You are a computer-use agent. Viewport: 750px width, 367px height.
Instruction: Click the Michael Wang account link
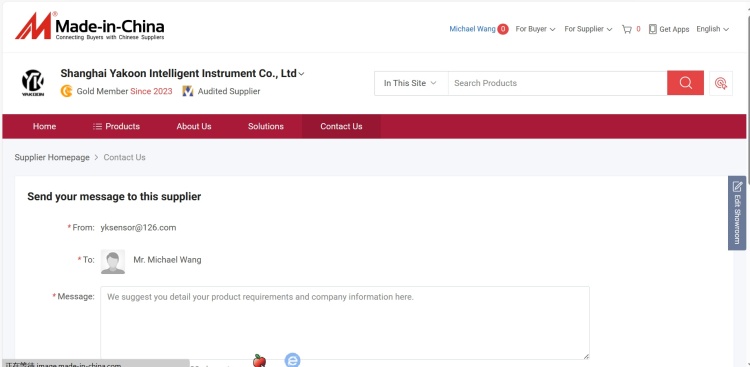472,29
